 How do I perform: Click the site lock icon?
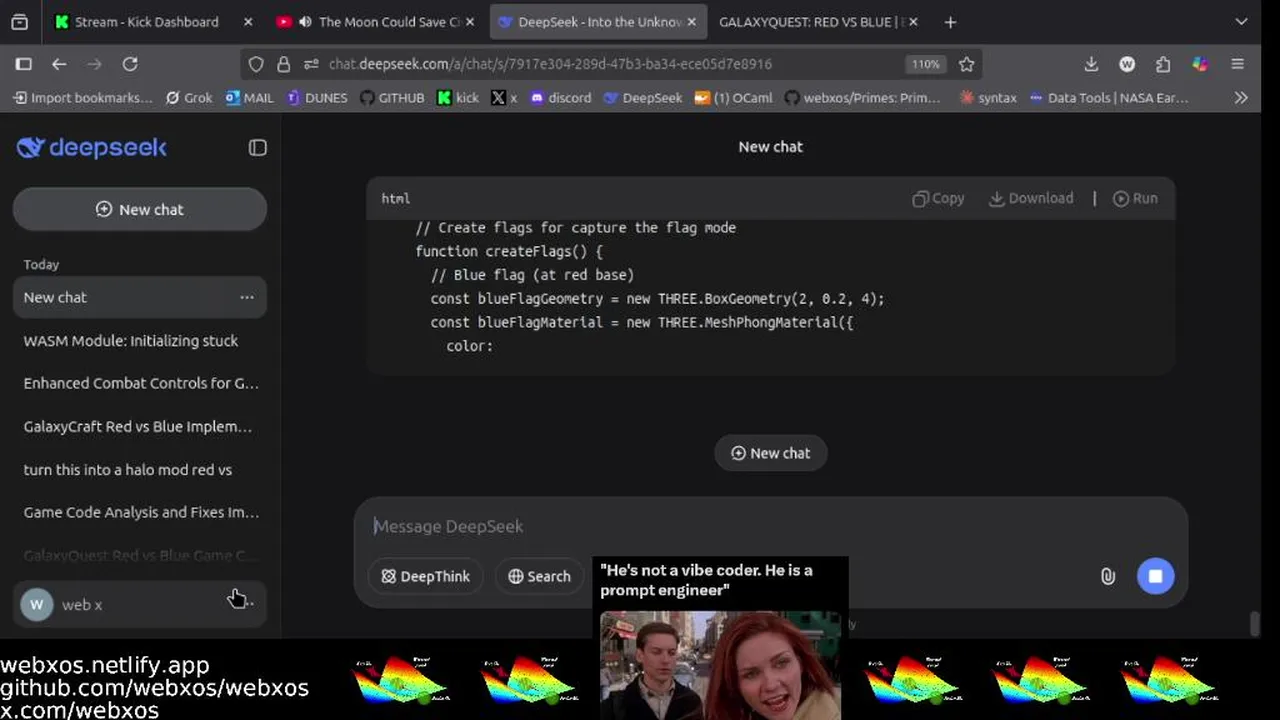tap(284, 64)
